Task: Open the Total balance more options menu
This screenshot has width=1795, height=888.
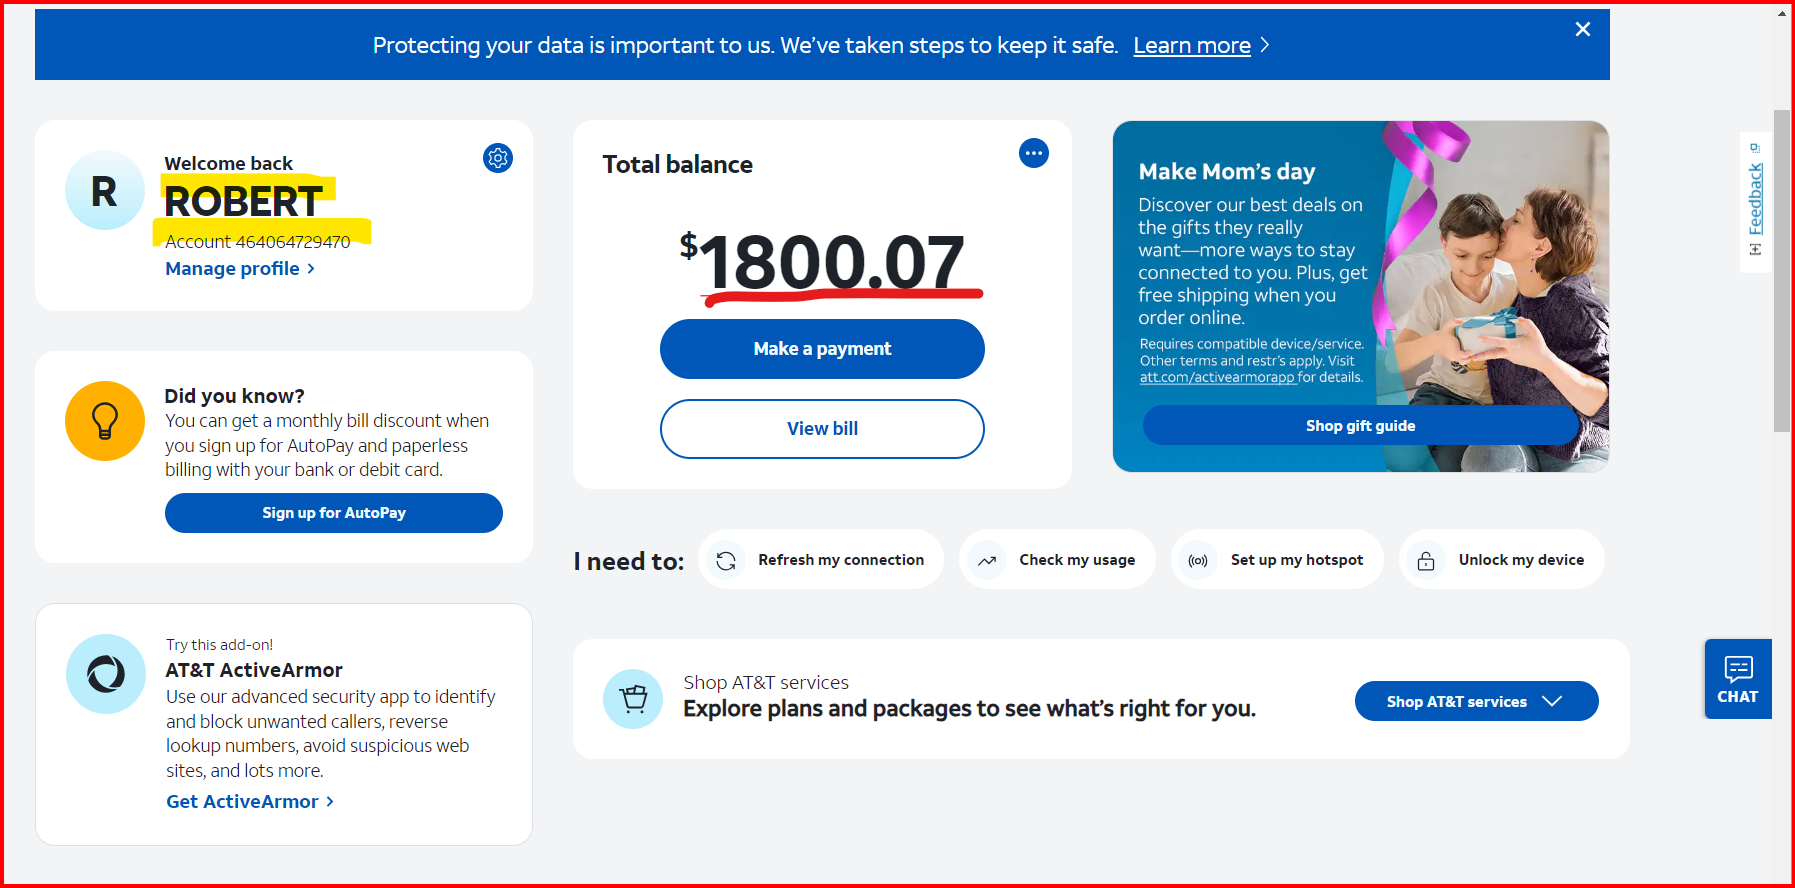Action: coord(1034,153)
